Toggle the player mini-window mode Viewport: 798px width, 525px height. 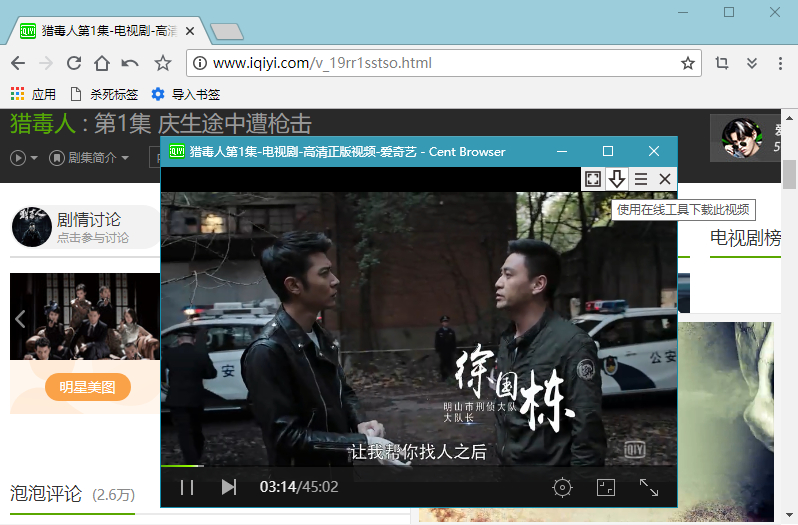coord(605,487)
